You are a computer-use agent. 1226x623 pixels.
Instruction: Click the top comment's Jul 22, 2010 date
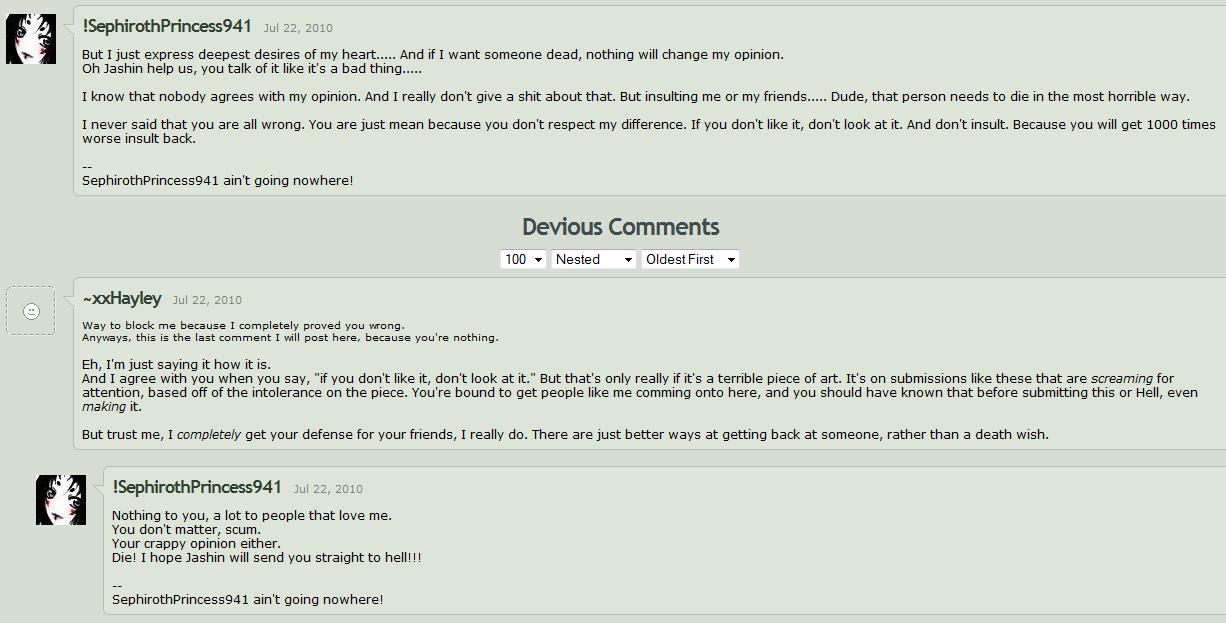(x=298, y=28)
